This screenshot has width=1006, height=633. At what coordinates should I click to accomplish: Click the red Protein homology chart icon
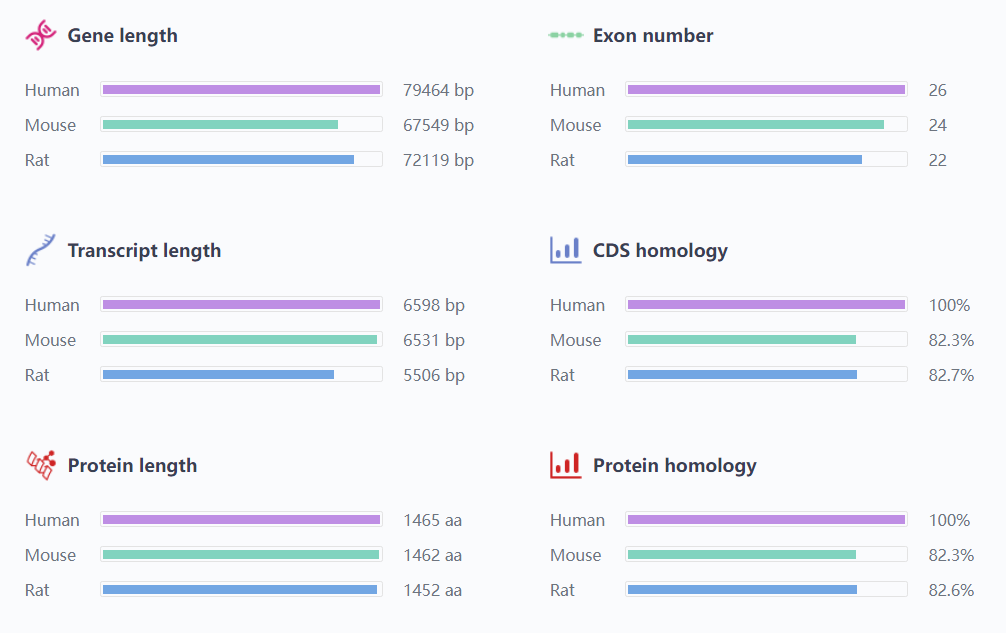pyautogui.click(x=566, y=465)
